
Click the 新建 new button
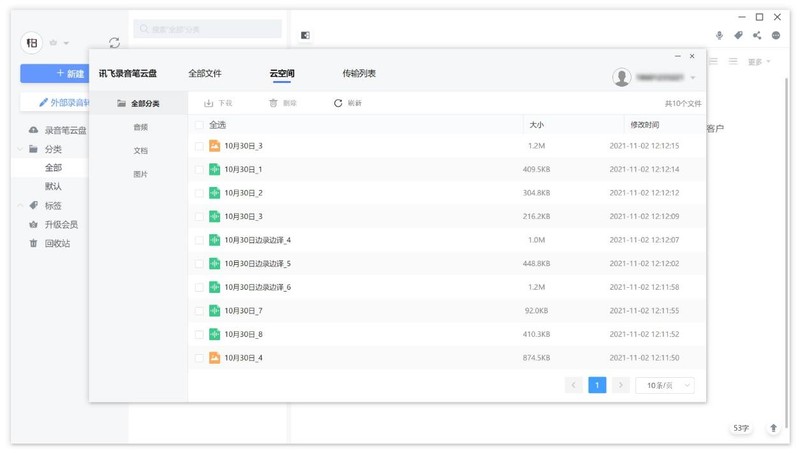70,73
